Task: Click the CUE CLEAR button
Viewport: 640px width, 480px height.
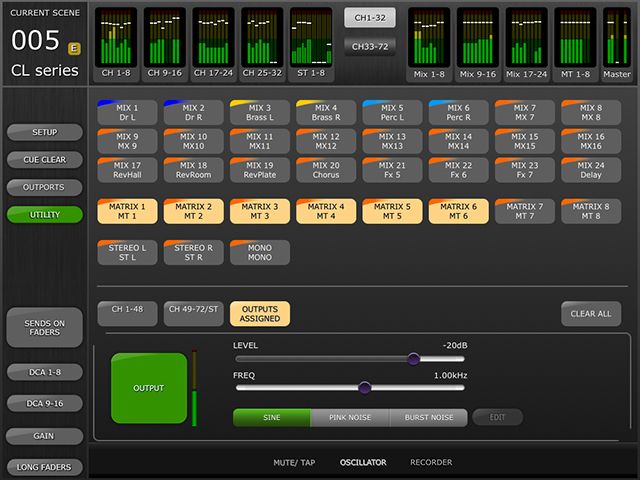Action: click(44, 160)
